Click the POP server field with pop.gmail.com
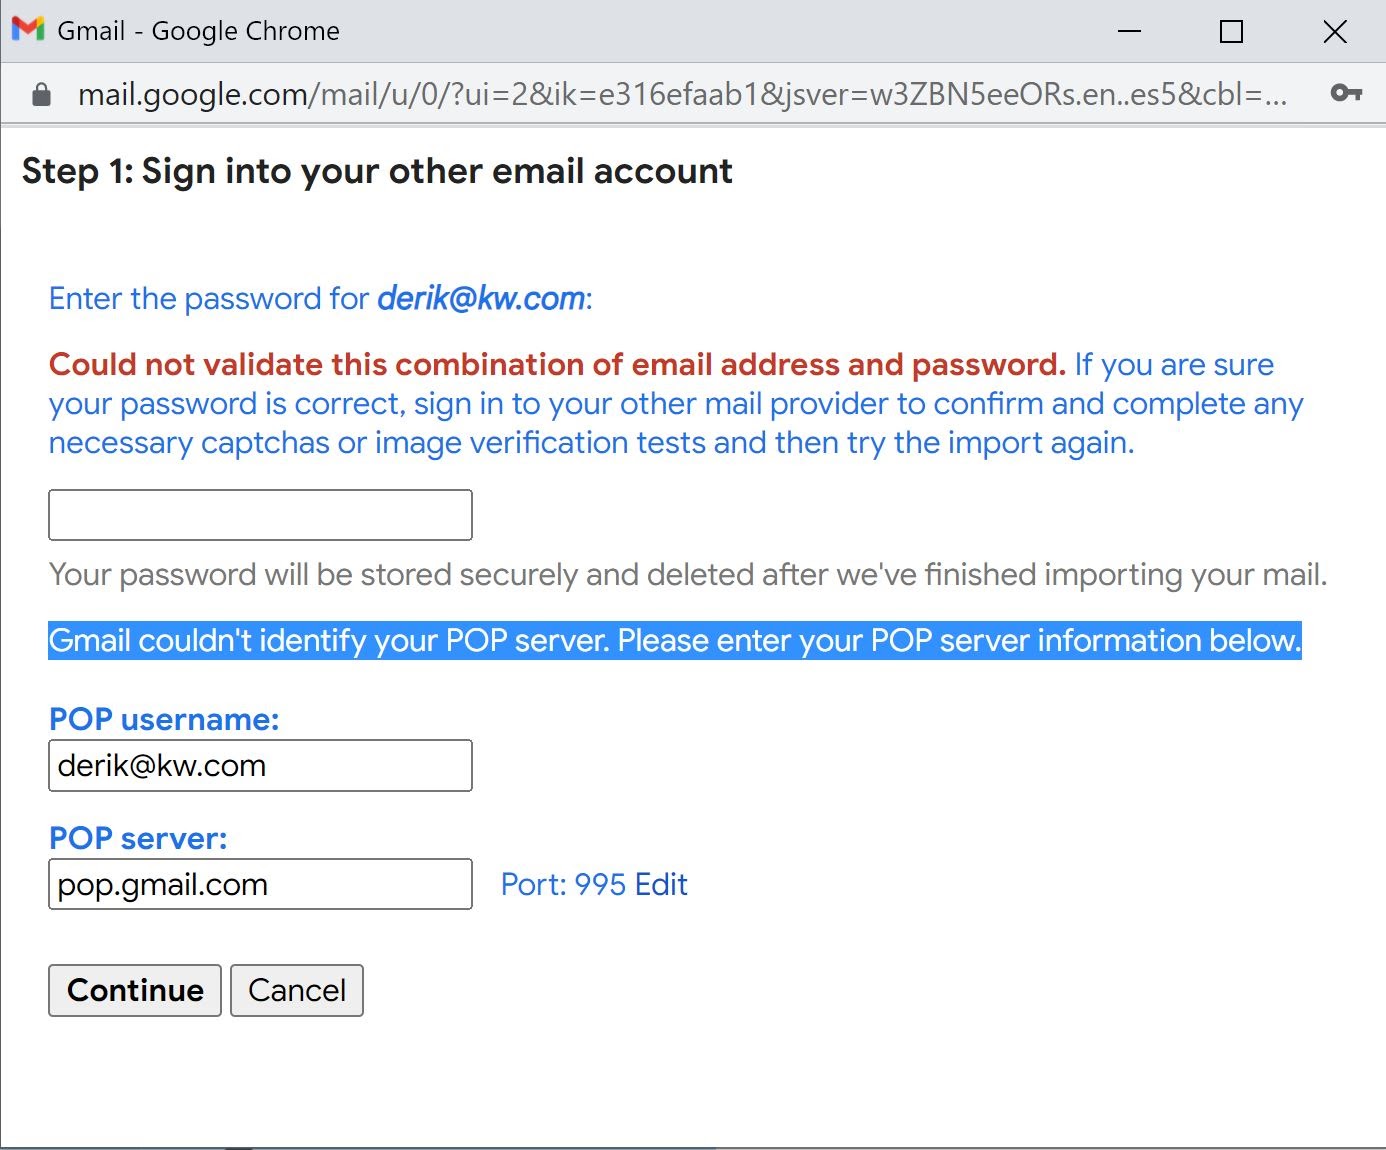 point(260,884)
